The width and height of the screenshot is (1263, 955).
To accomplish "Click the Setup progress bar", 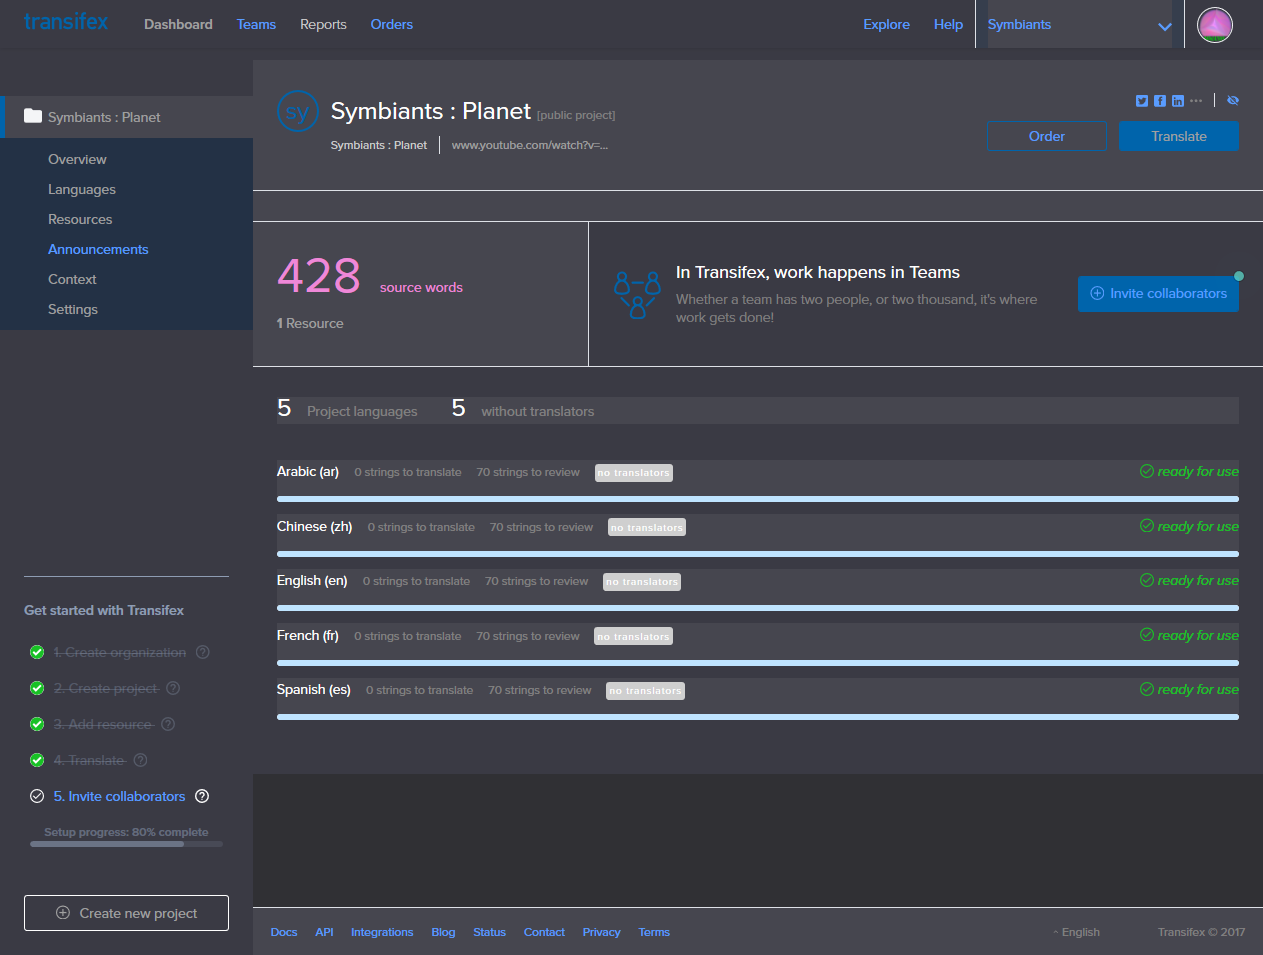I will tap(126, 844).
